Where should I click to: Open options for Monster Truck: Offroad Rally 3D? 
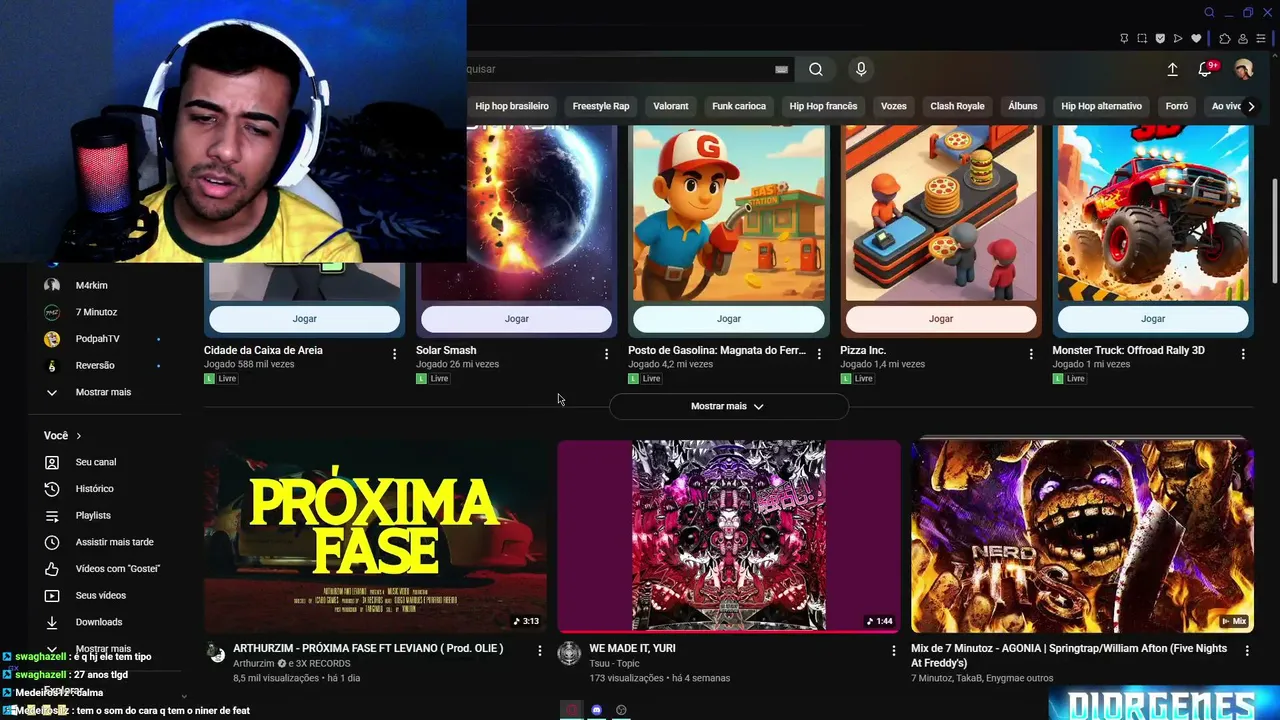[1243, 354]
